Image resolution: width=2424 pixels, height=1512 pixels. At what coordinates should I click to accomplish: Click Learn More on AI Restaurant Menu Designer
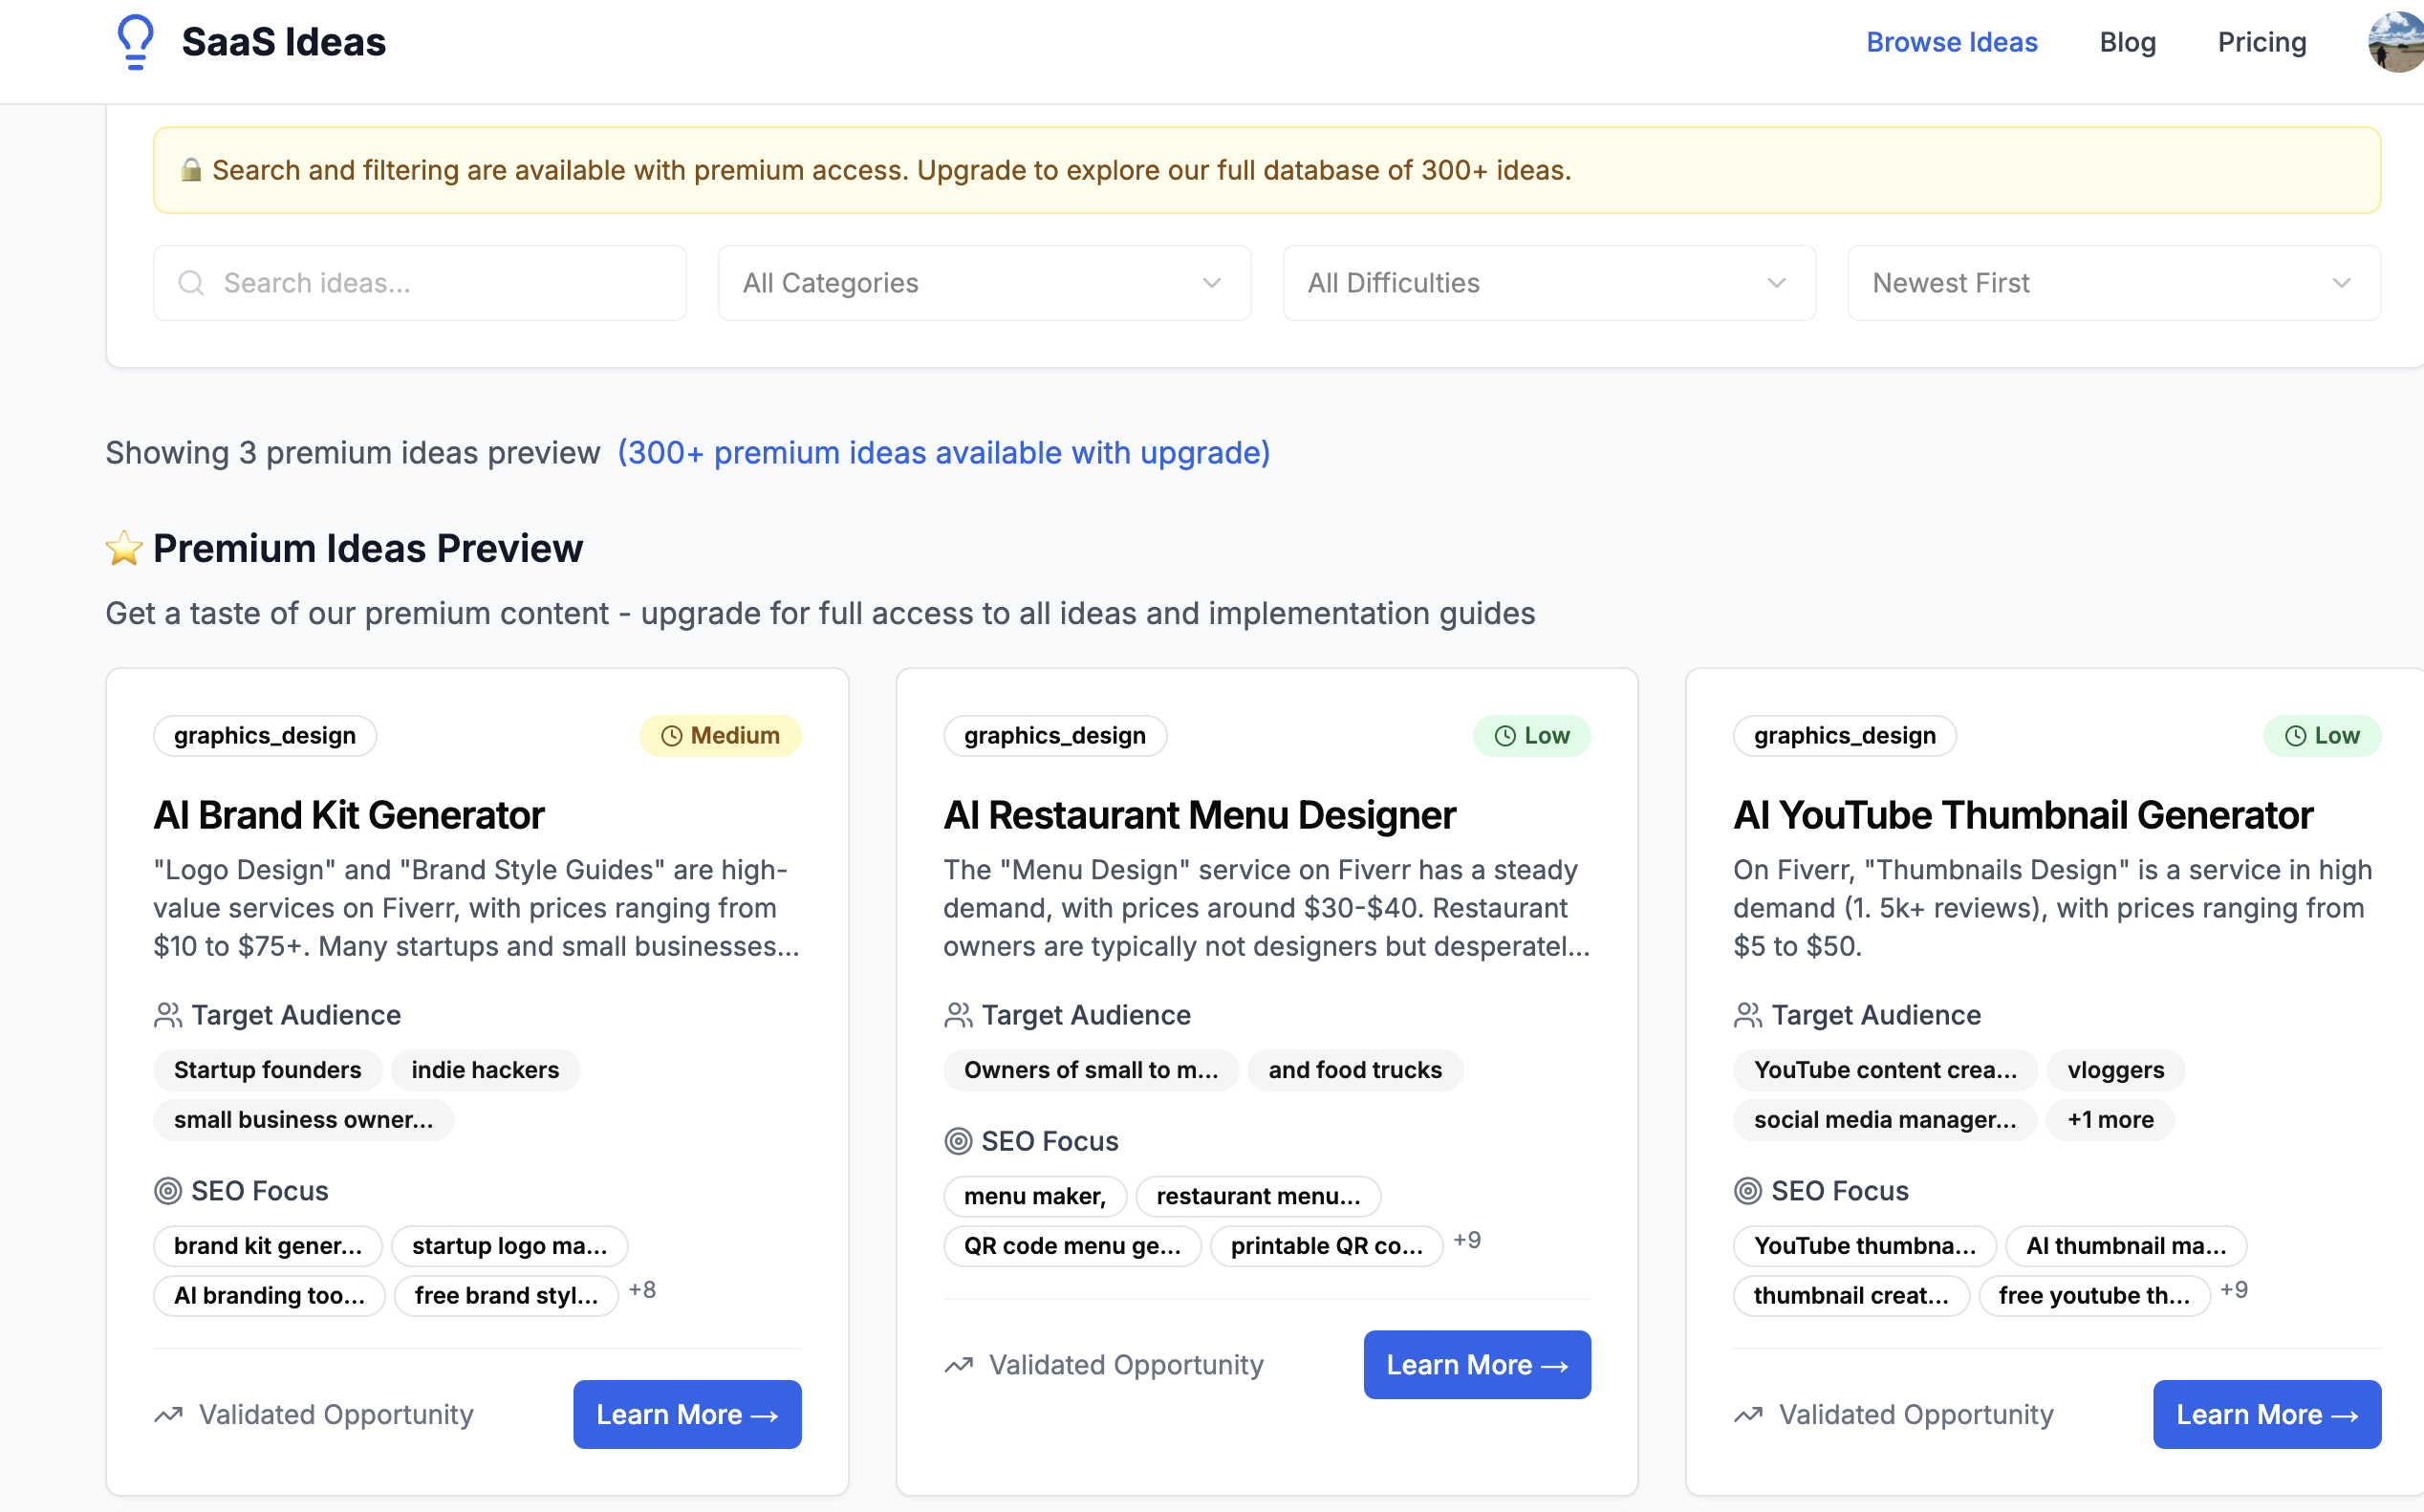point(1476,1364)
